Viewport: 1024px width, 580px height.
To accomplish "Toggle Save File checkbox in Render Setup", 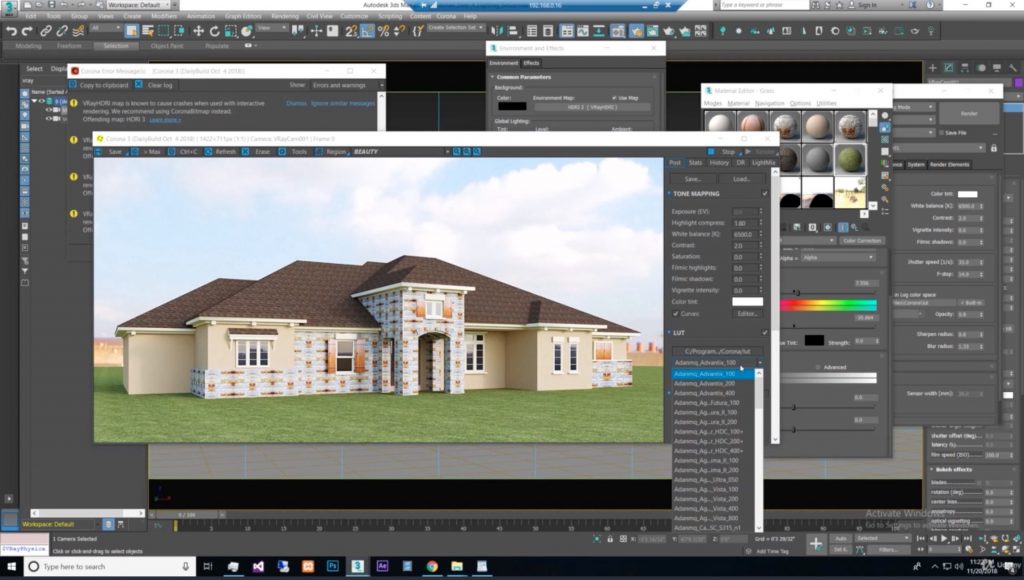I will (x=941, y=133).
